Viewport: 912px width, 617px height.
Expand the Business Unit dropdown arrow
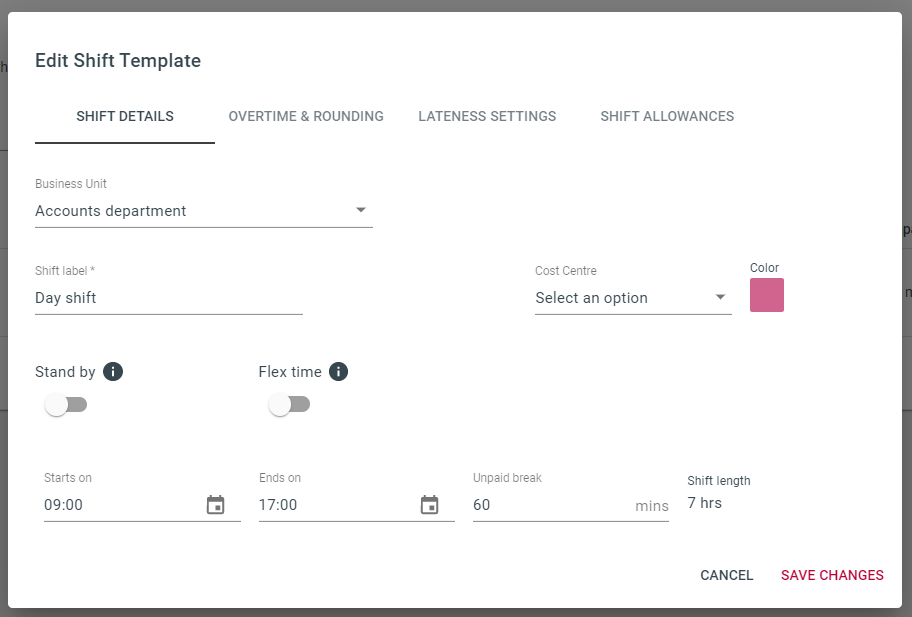(361, 210)
